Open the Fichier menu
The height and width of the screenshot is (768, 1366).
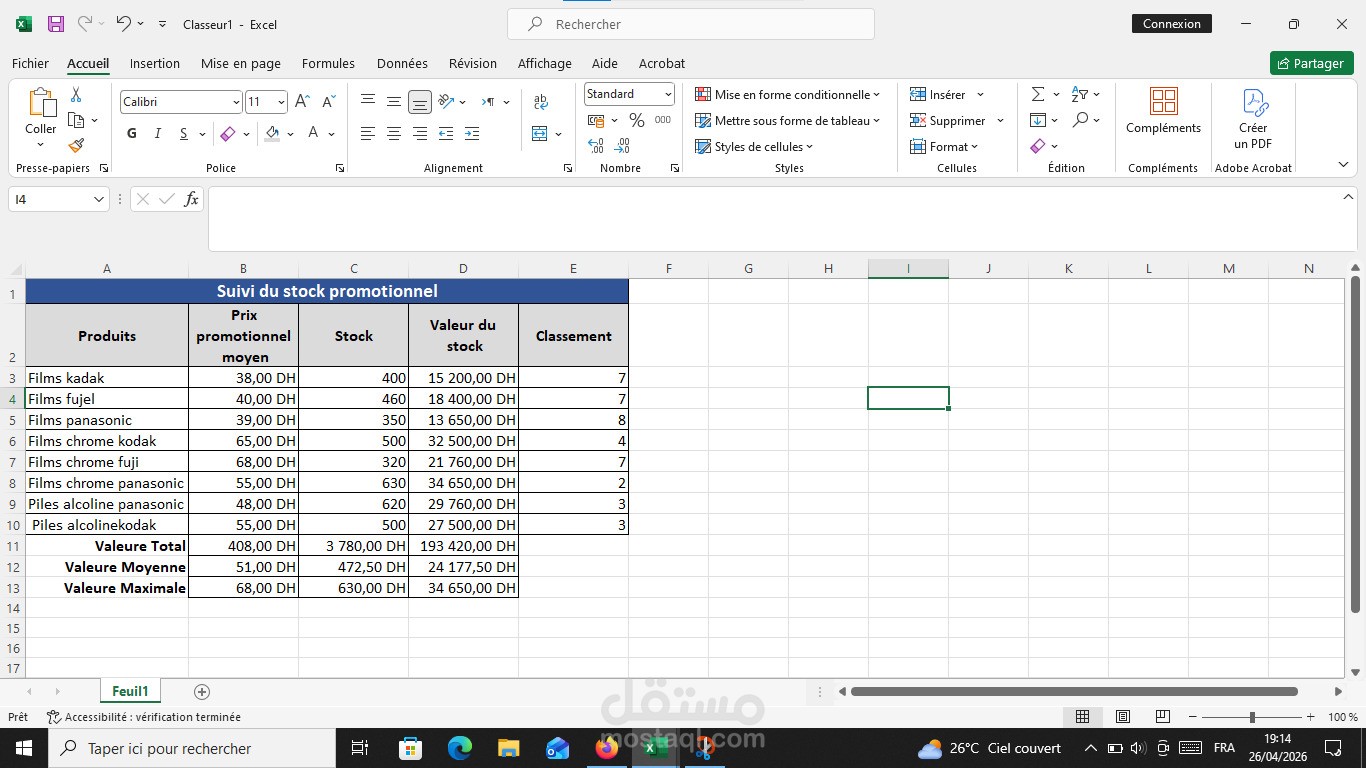(x=30, y=63)
